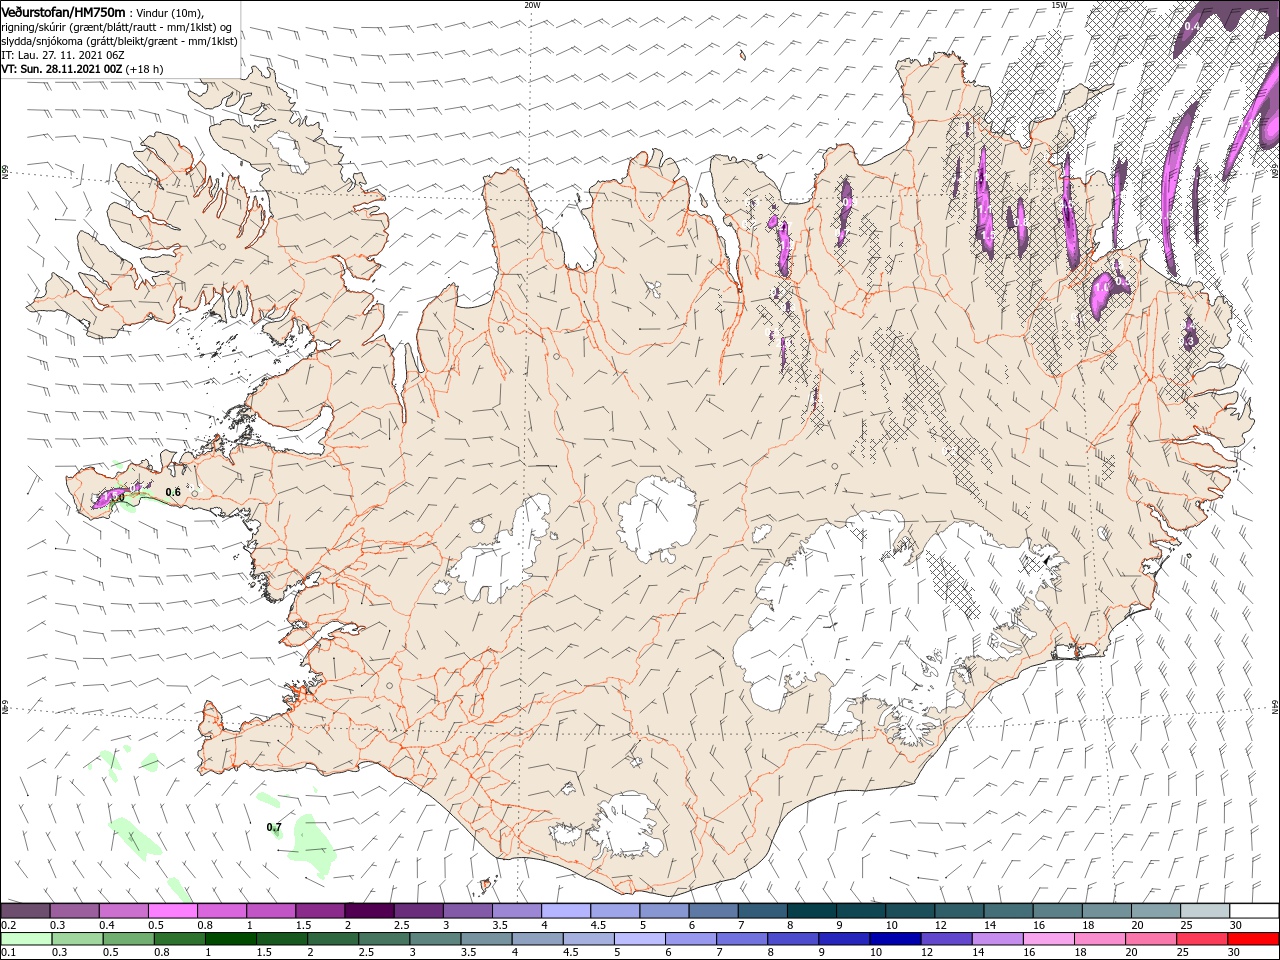1280x960 pixels.
Task: Select the bright red 30 swatch in lower legend
Action: (x=1254, y=939)
